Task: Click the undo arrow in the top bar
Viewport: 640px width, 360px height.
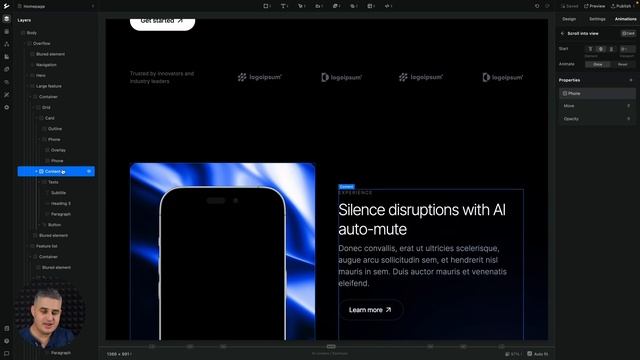Action: click(537, 6)
